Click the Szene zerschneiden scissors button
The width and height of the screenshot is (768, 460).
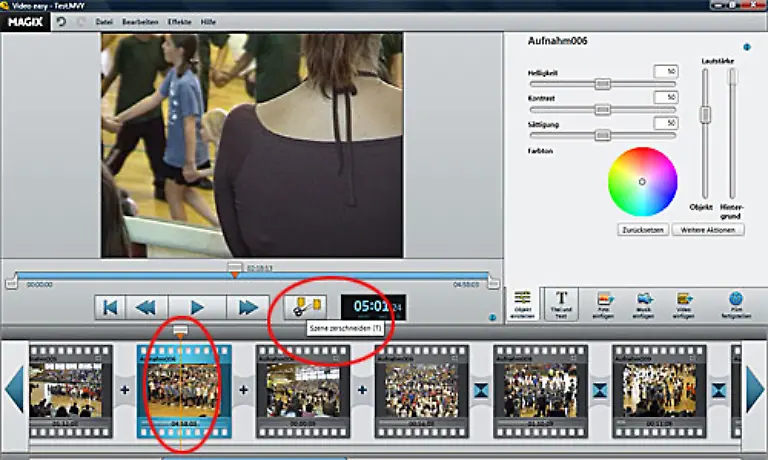pos(305,307)
